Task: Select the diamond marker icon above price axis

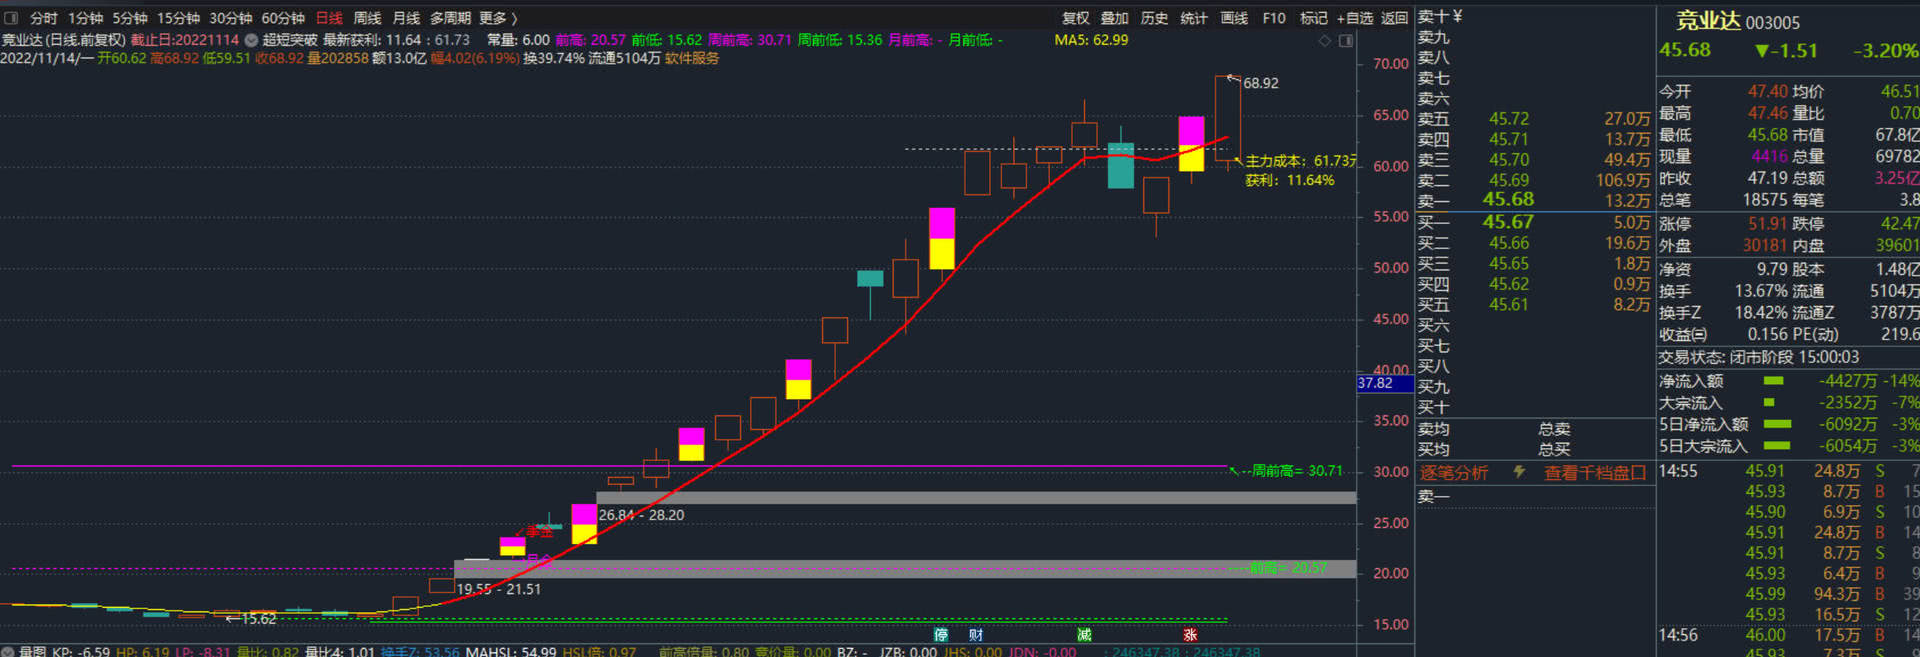Action: click(x=1325, y=41)
